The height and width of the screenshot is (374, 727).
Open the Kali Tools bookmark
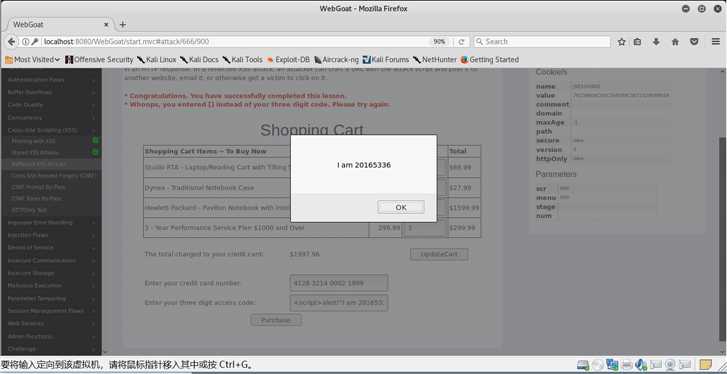pos(242,60)
